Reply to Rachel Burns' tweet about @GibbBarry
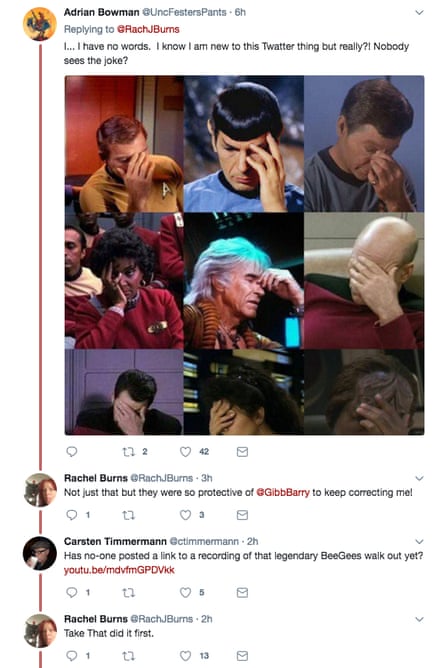The image size is (445, 668). [72, 515]
